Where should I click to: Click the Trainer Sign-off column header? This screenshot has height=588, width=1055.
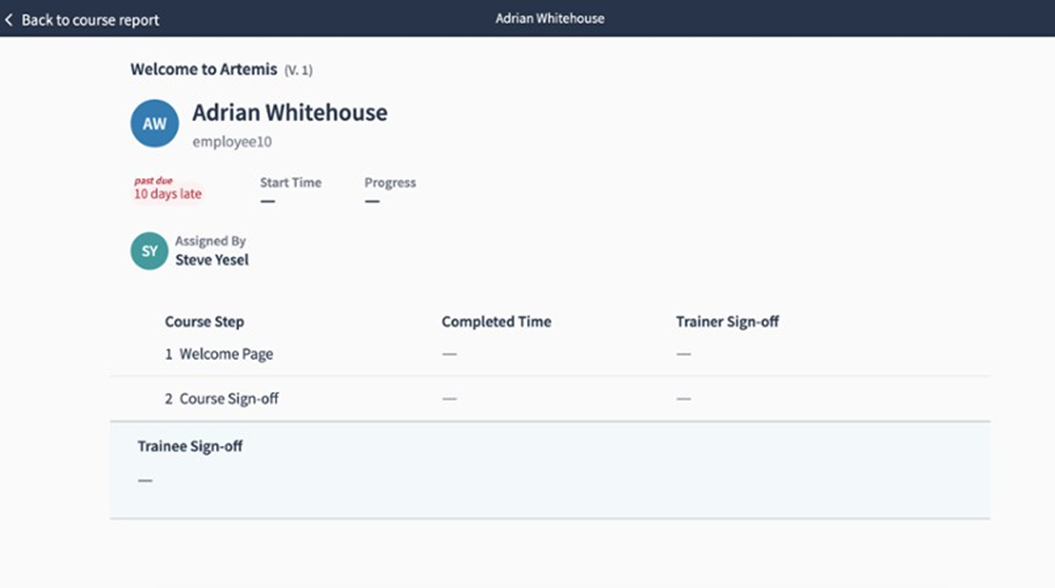click(x=727, y=322)
